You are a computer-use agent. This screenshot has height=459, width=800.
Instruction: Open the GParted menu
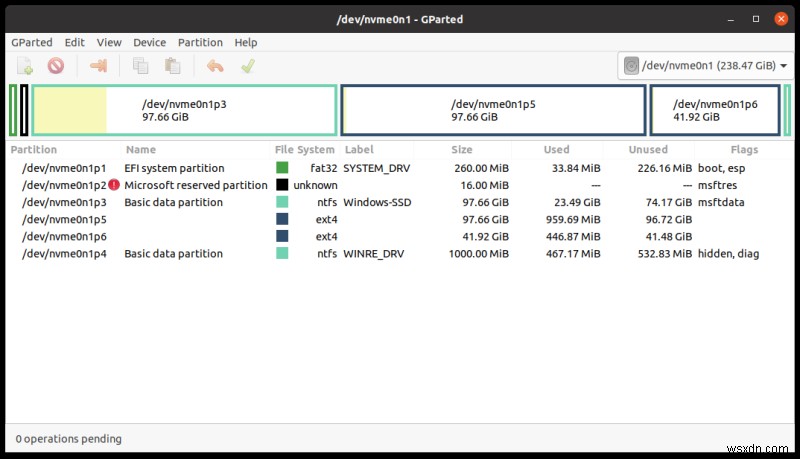[x=32, y=43]
